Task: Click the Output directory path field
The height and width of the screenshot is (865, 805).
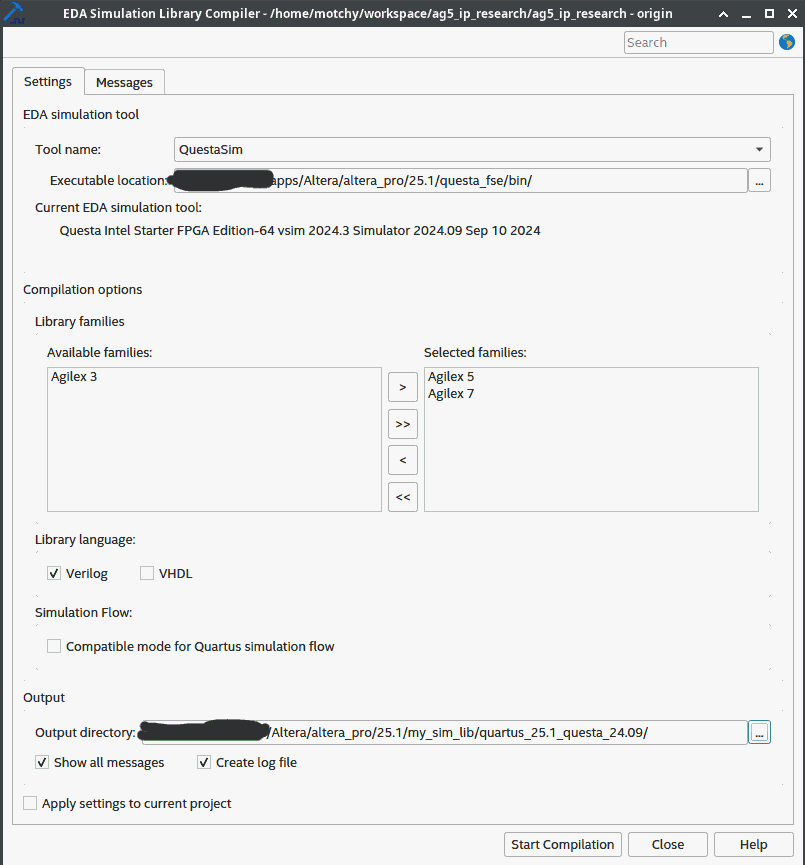Action: click(x=445, y=733)
